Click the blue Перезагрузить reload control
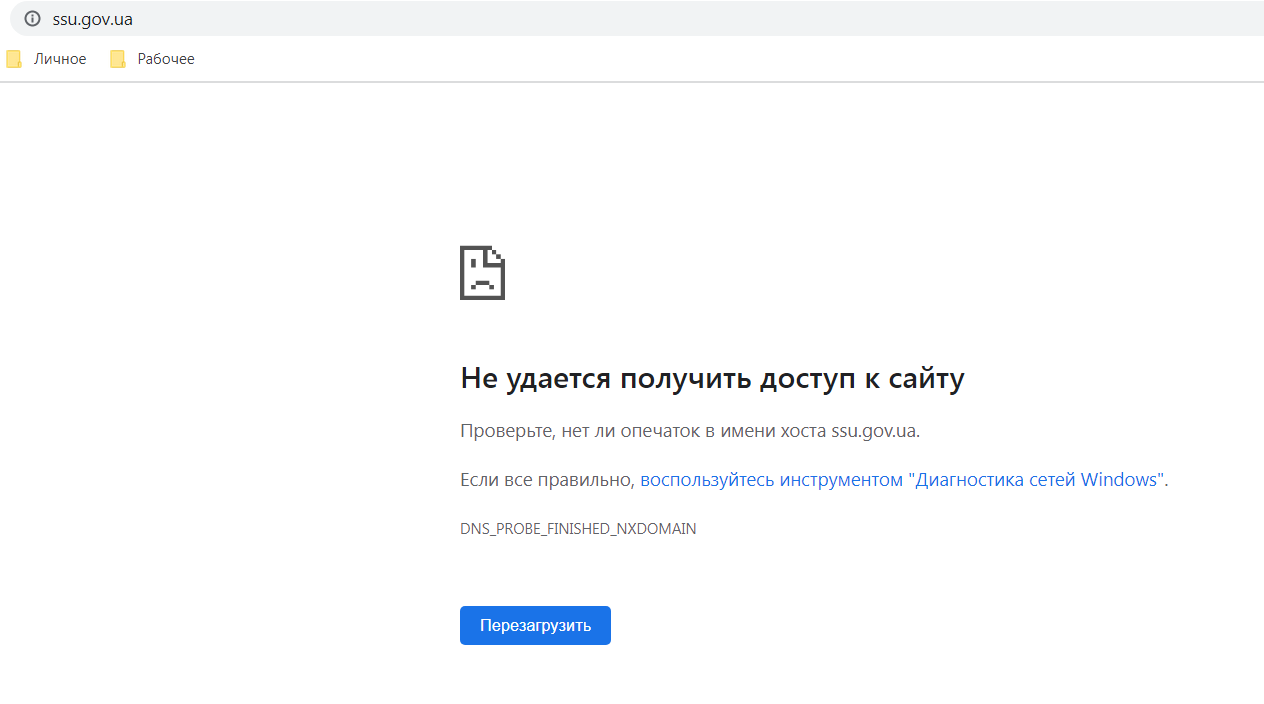 point(535,625)
